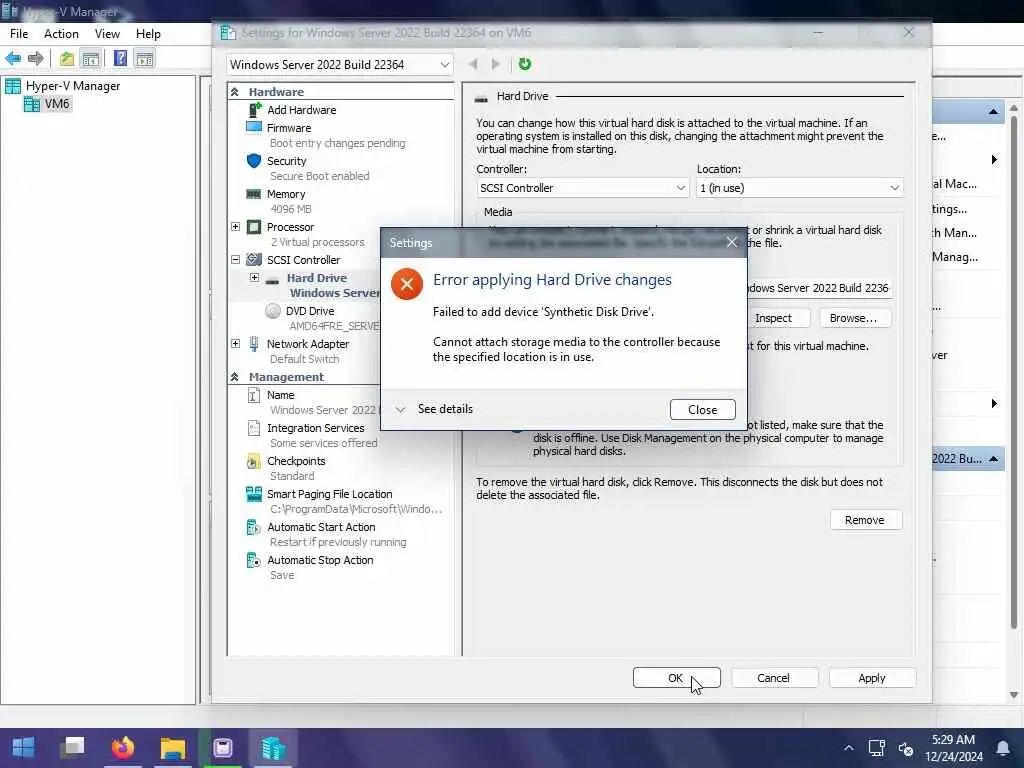Click OK in Settings window
This screenshot has height=768, width=1024.
(677, 678)
